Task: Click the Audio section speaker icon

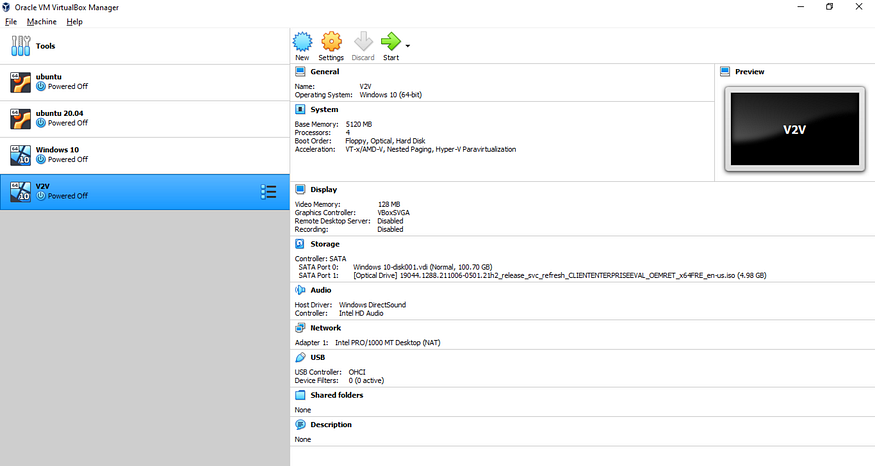Action: click(300, 290)
